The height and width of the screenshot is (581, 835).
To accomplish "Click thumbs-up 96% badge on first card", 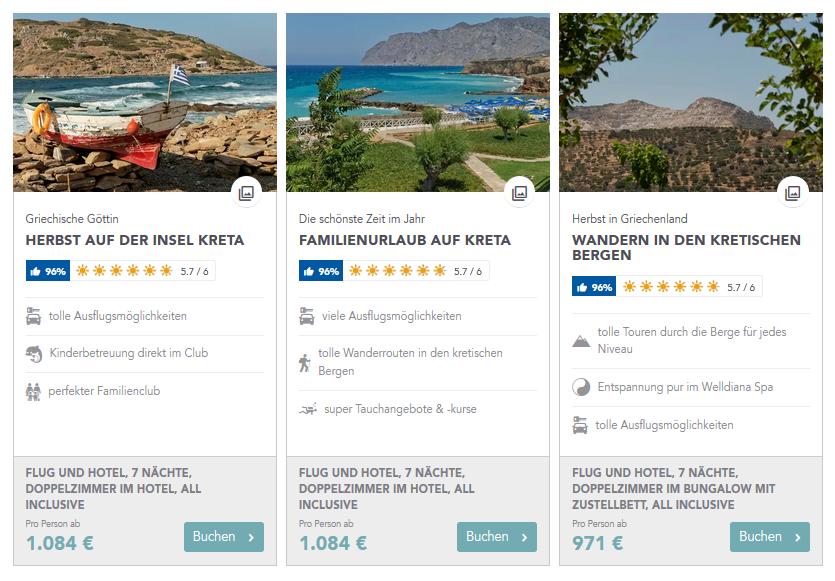I will point(48,271).
